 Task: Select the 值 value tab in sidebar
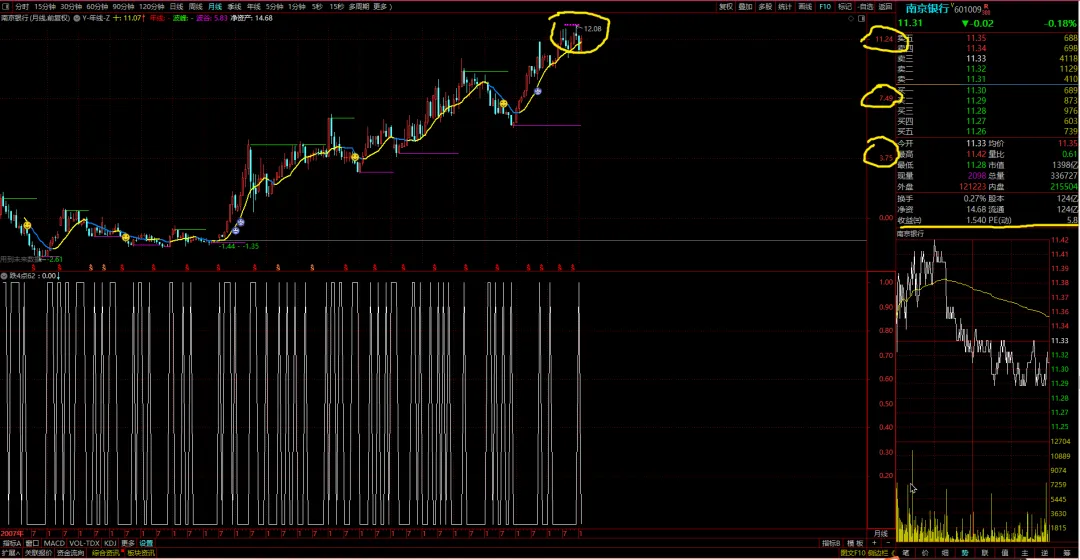(x=1005, y=553)
